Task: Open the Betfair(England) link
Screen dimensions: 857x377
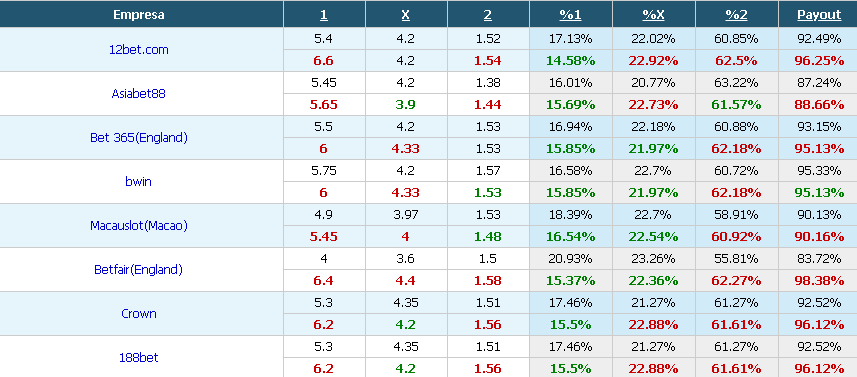Action: pos(138,269)
